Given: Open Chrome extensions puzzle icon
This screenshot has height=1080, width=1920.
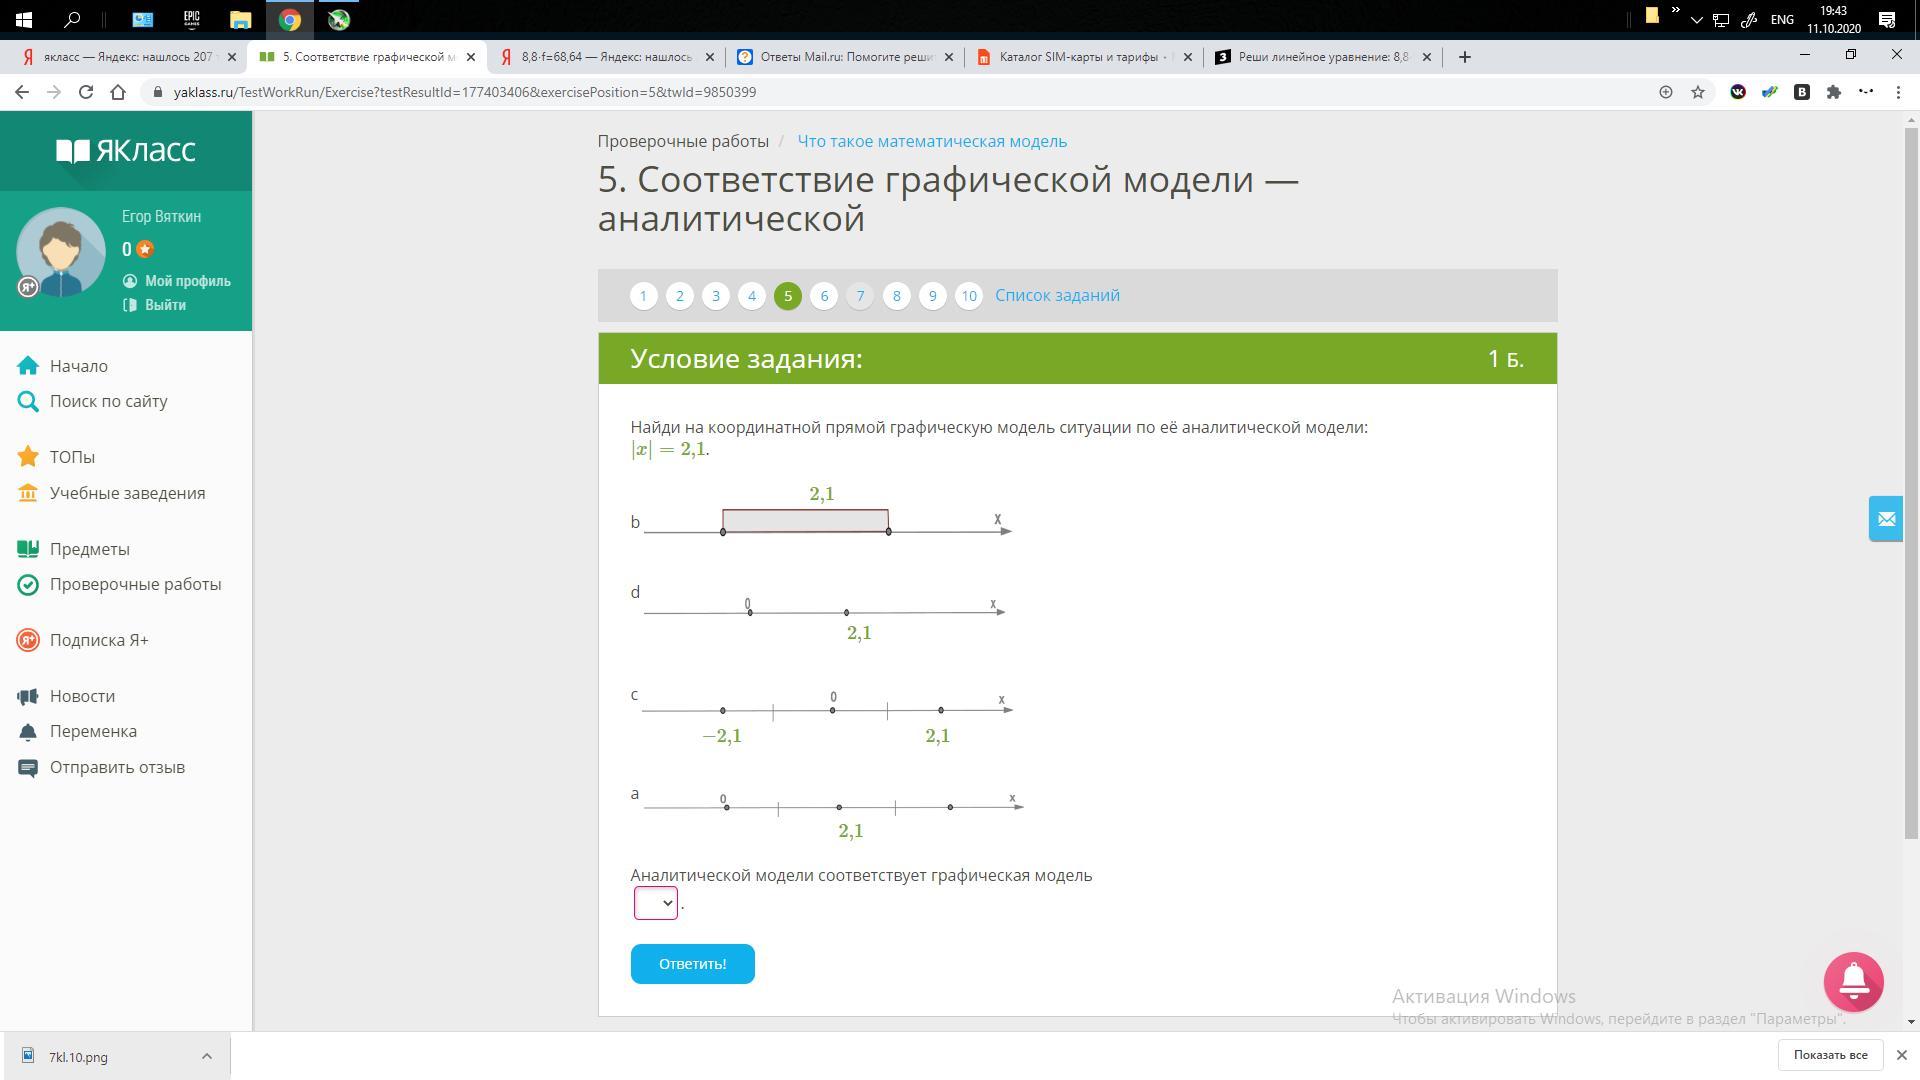Looking at the screenshot, I should [x=1833, y=92].
